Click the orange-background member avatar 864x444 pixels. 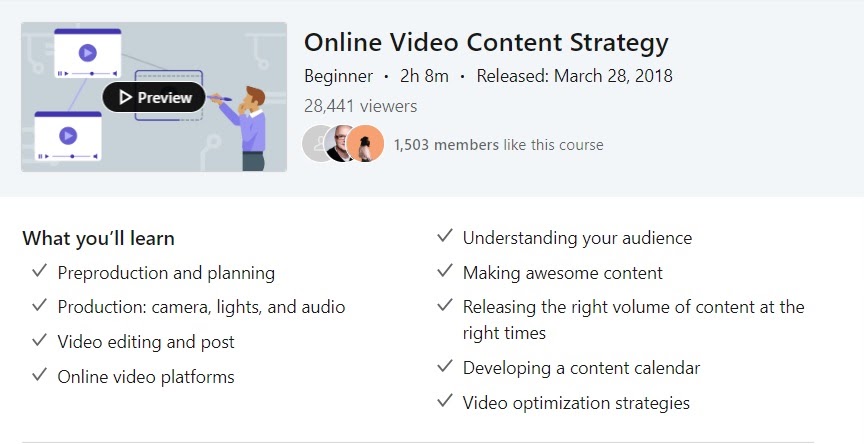click(365, 143)
